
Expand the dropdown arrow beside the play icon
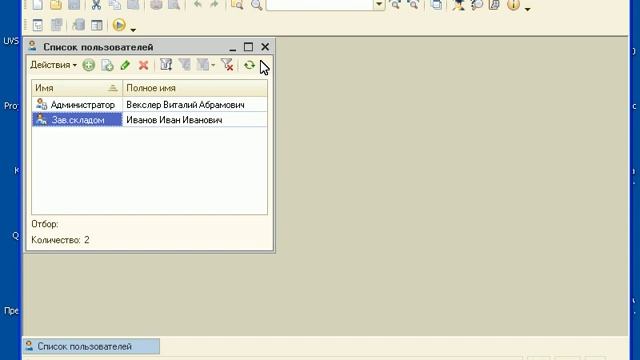click(133, 29)
